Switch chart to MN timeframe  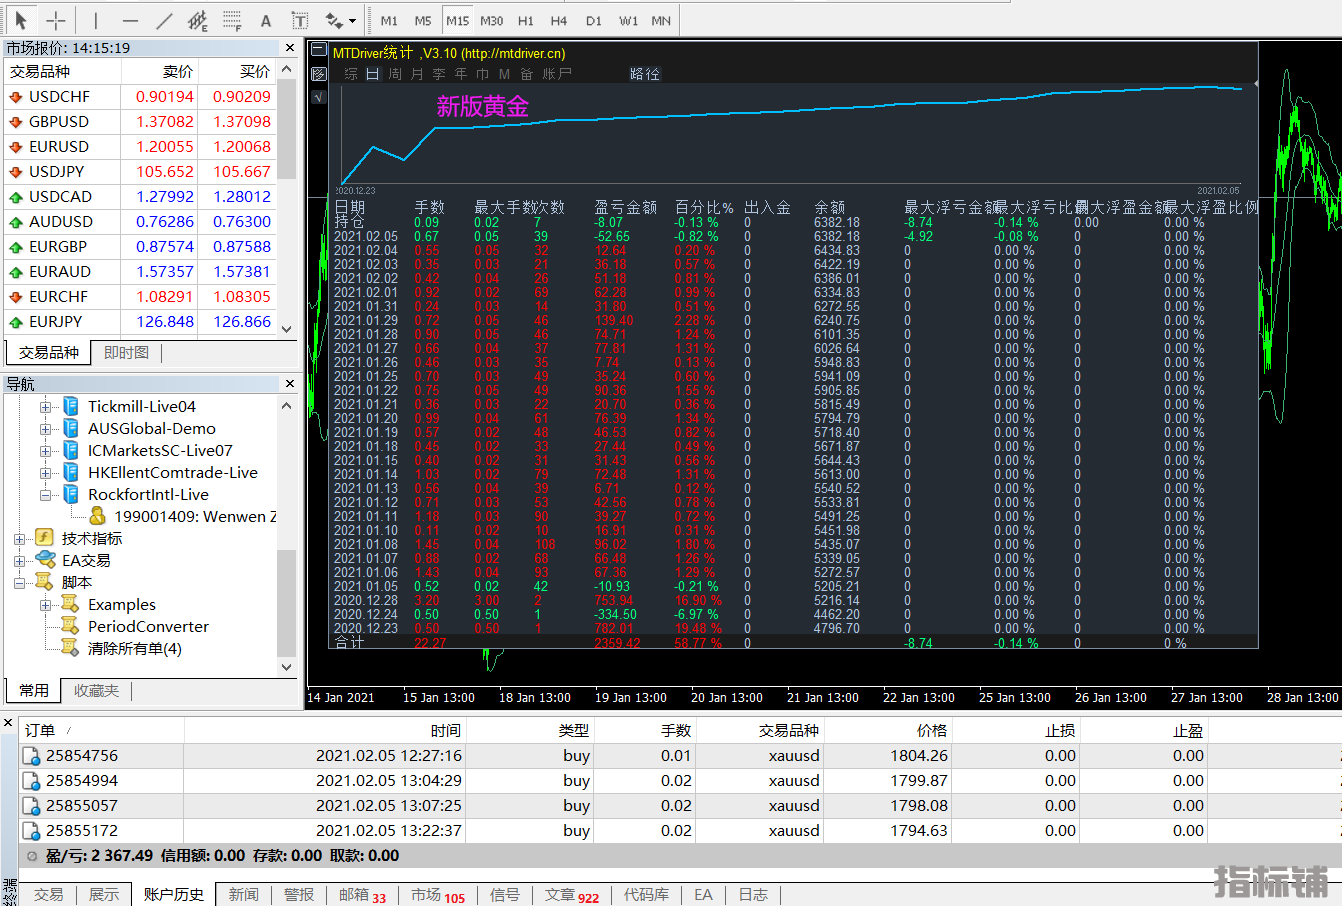pos(661,20)
